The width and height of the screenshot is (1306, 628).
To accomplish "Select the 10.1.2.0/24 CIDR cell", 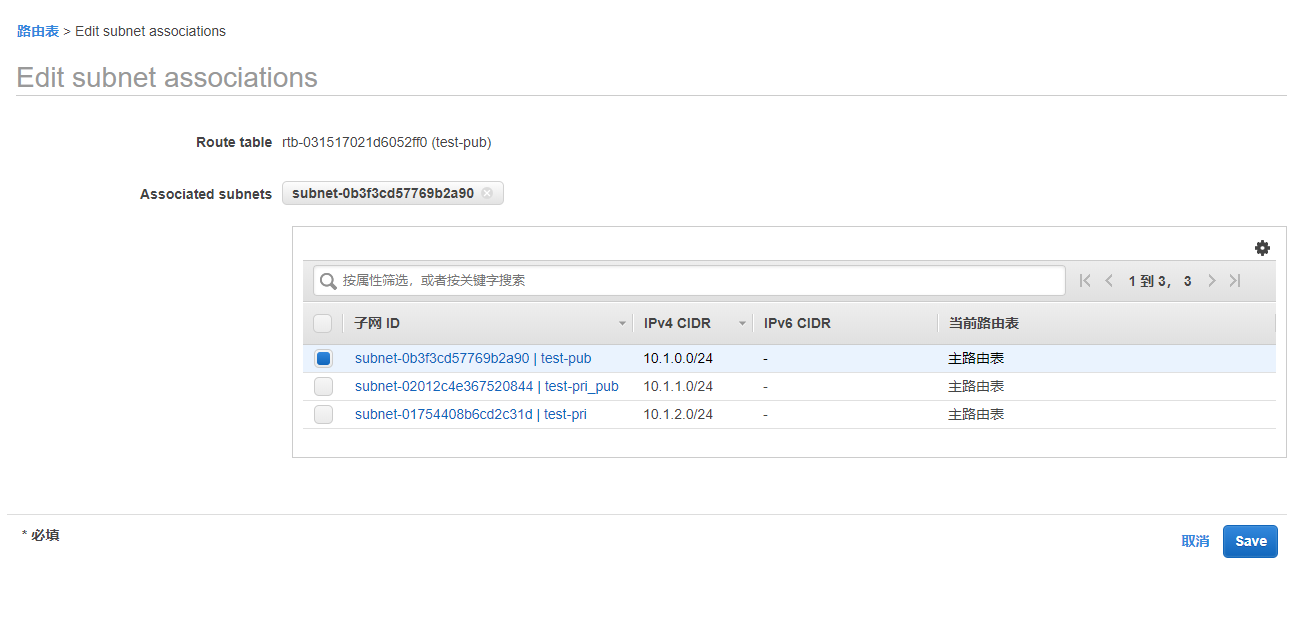I will click(678, 414).
